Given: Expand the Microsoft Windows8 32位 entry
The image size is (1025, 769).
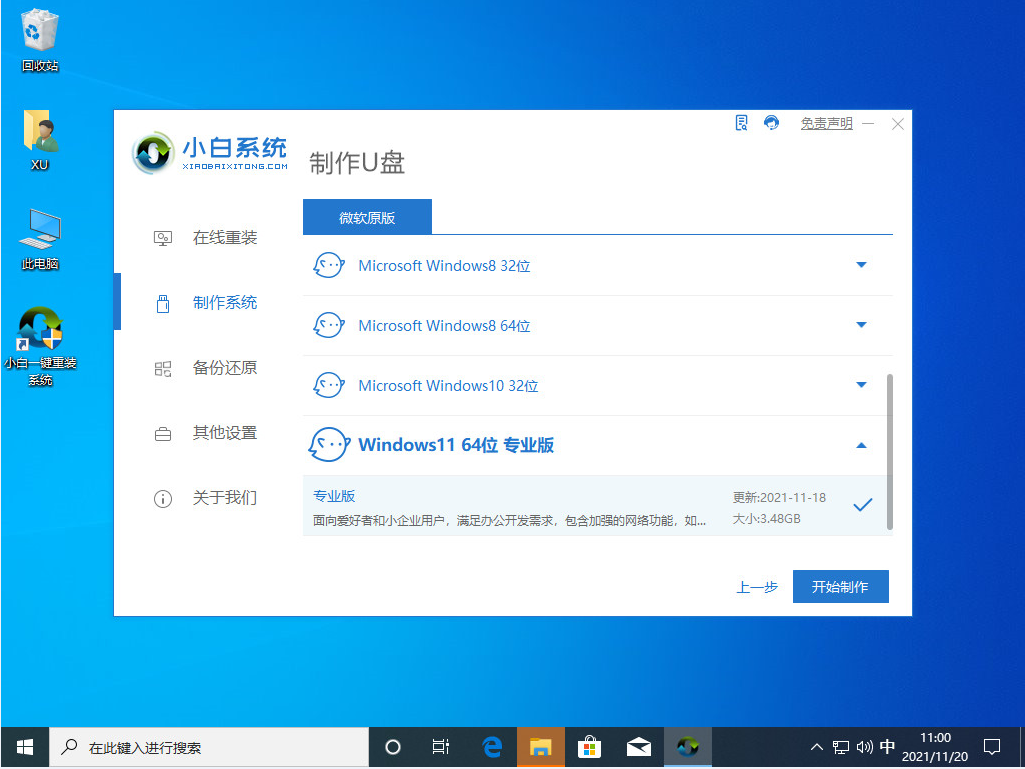Looking at the screenshot, I should pos(862,265).
